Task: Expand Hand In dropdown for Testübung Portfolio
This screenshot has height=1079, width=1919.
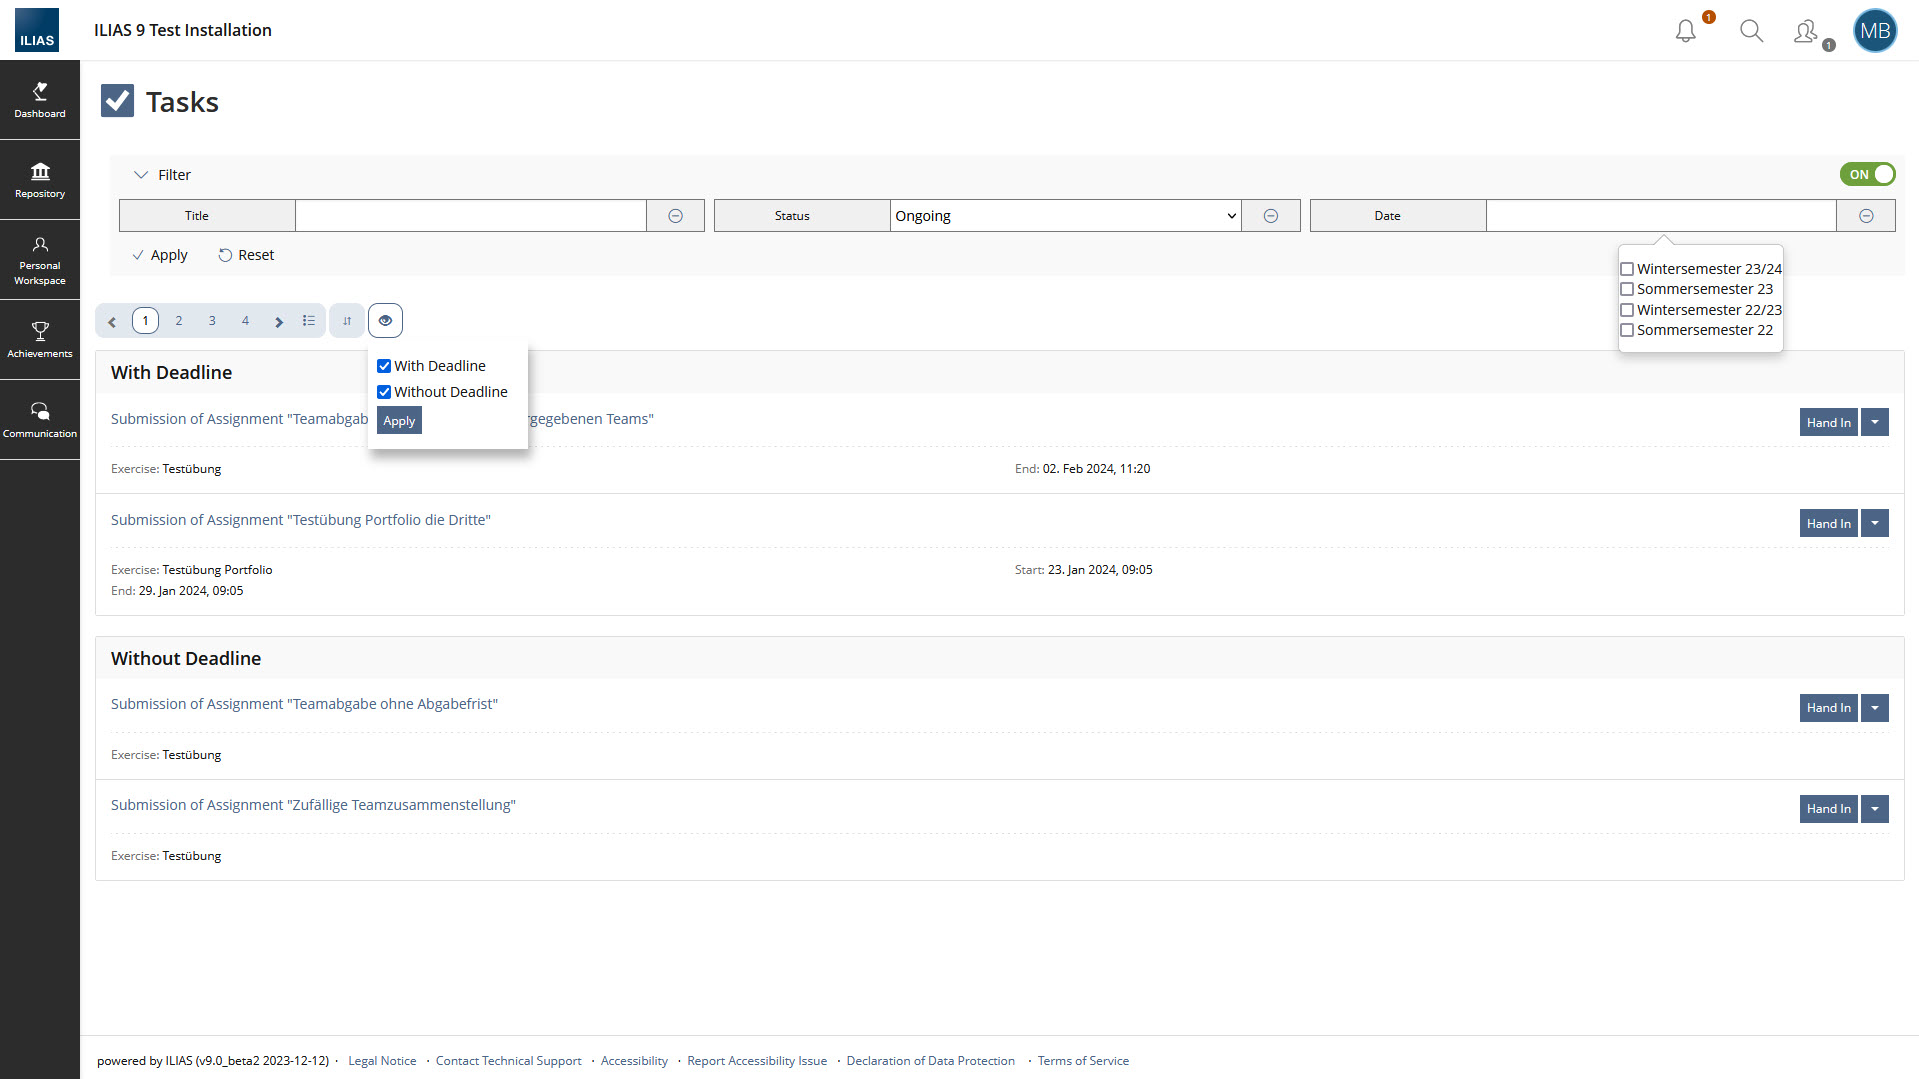Action: (1875, 523)
